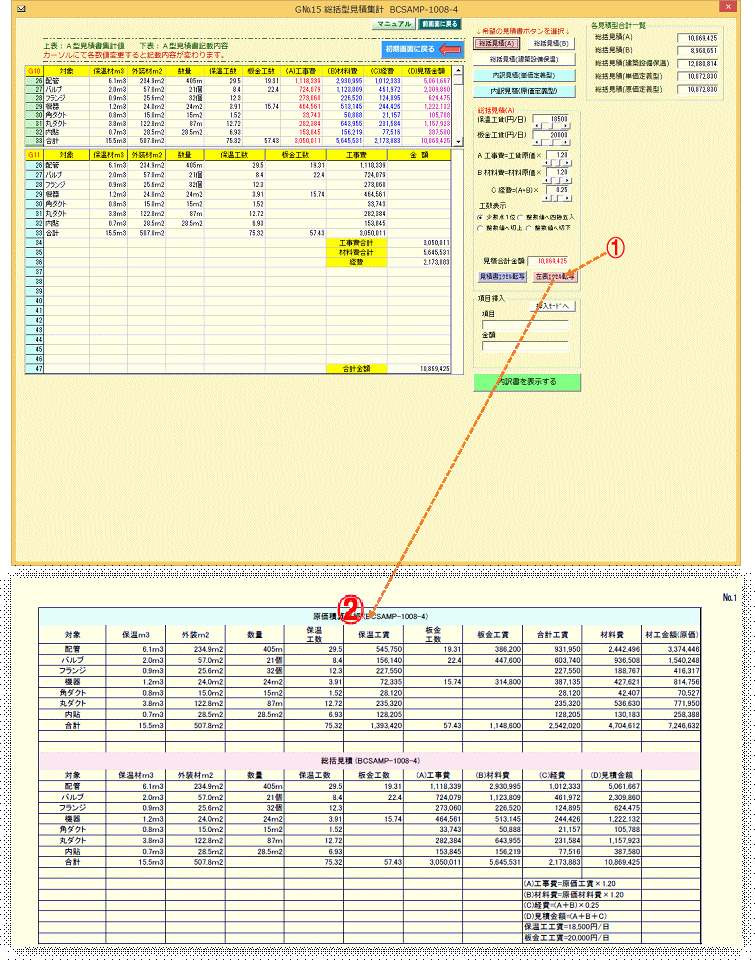Image resolution: width=755 pixels, height=960 pixels.
Task: Choose the 整数値へ切上 radio option
Action: 482,227
